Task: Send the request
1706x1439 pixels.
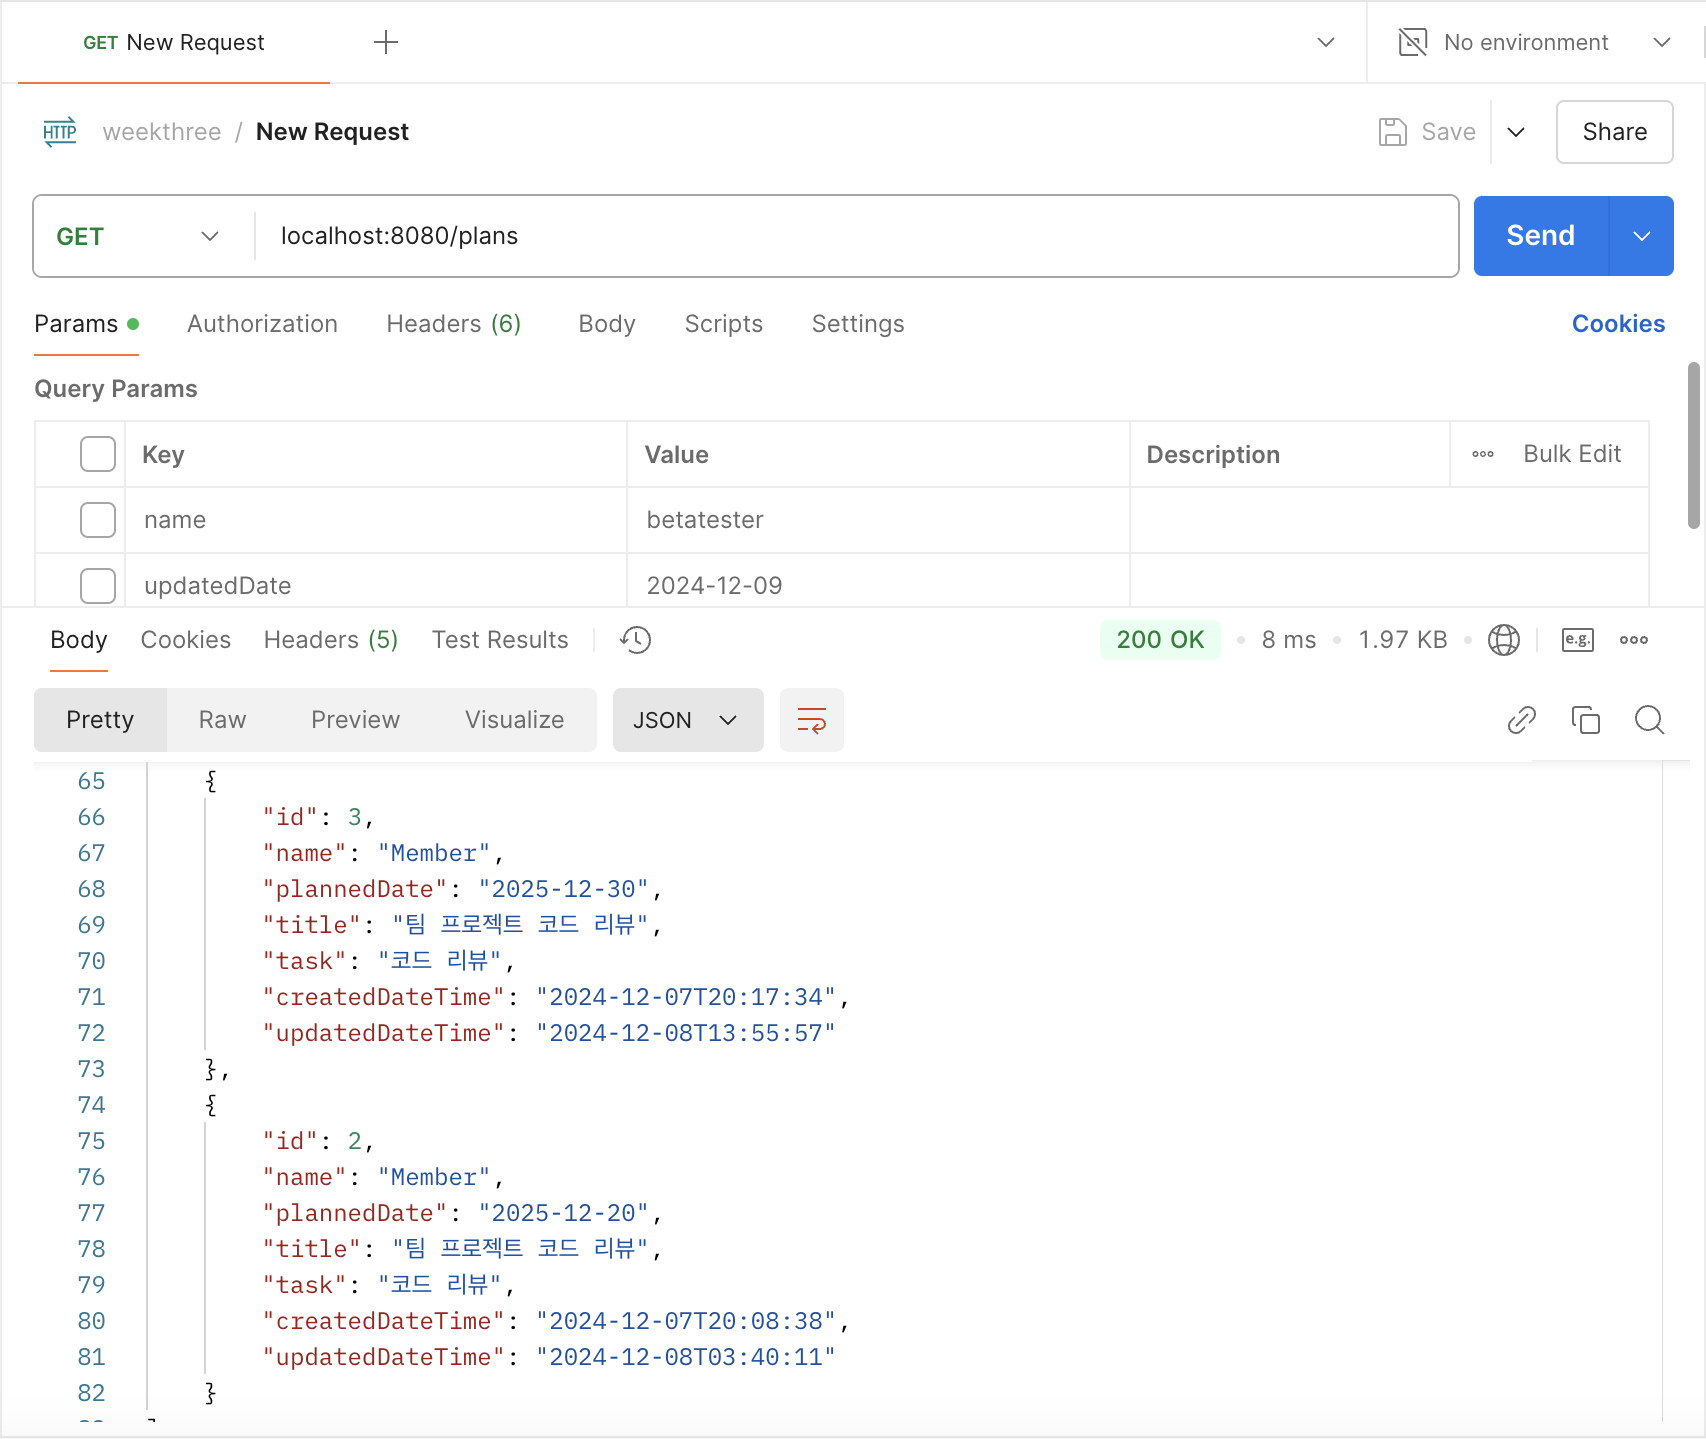Action: (x=1541, y=236)
